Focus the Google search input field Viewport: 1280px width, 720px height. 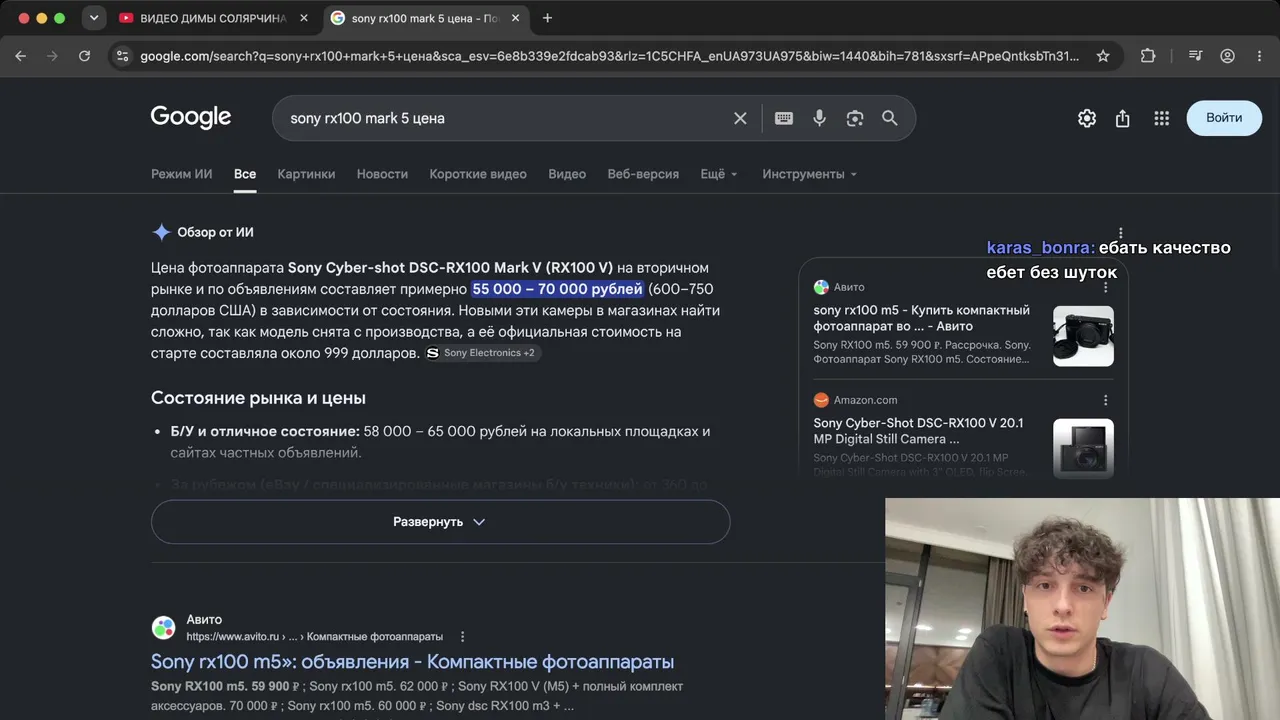[x=505, y=118]
